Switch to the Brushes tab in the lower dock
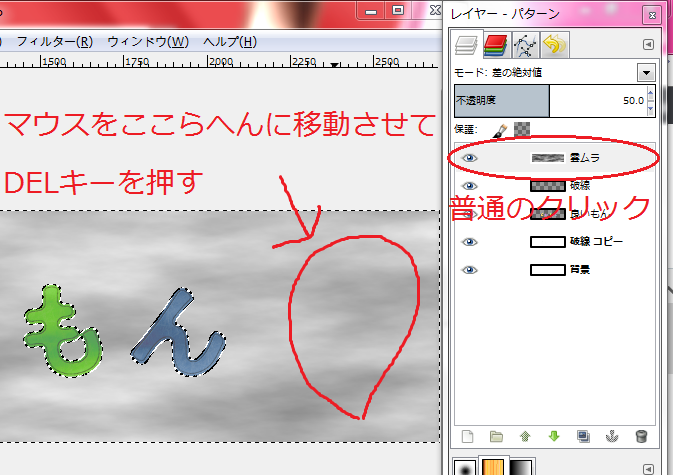 465,467
